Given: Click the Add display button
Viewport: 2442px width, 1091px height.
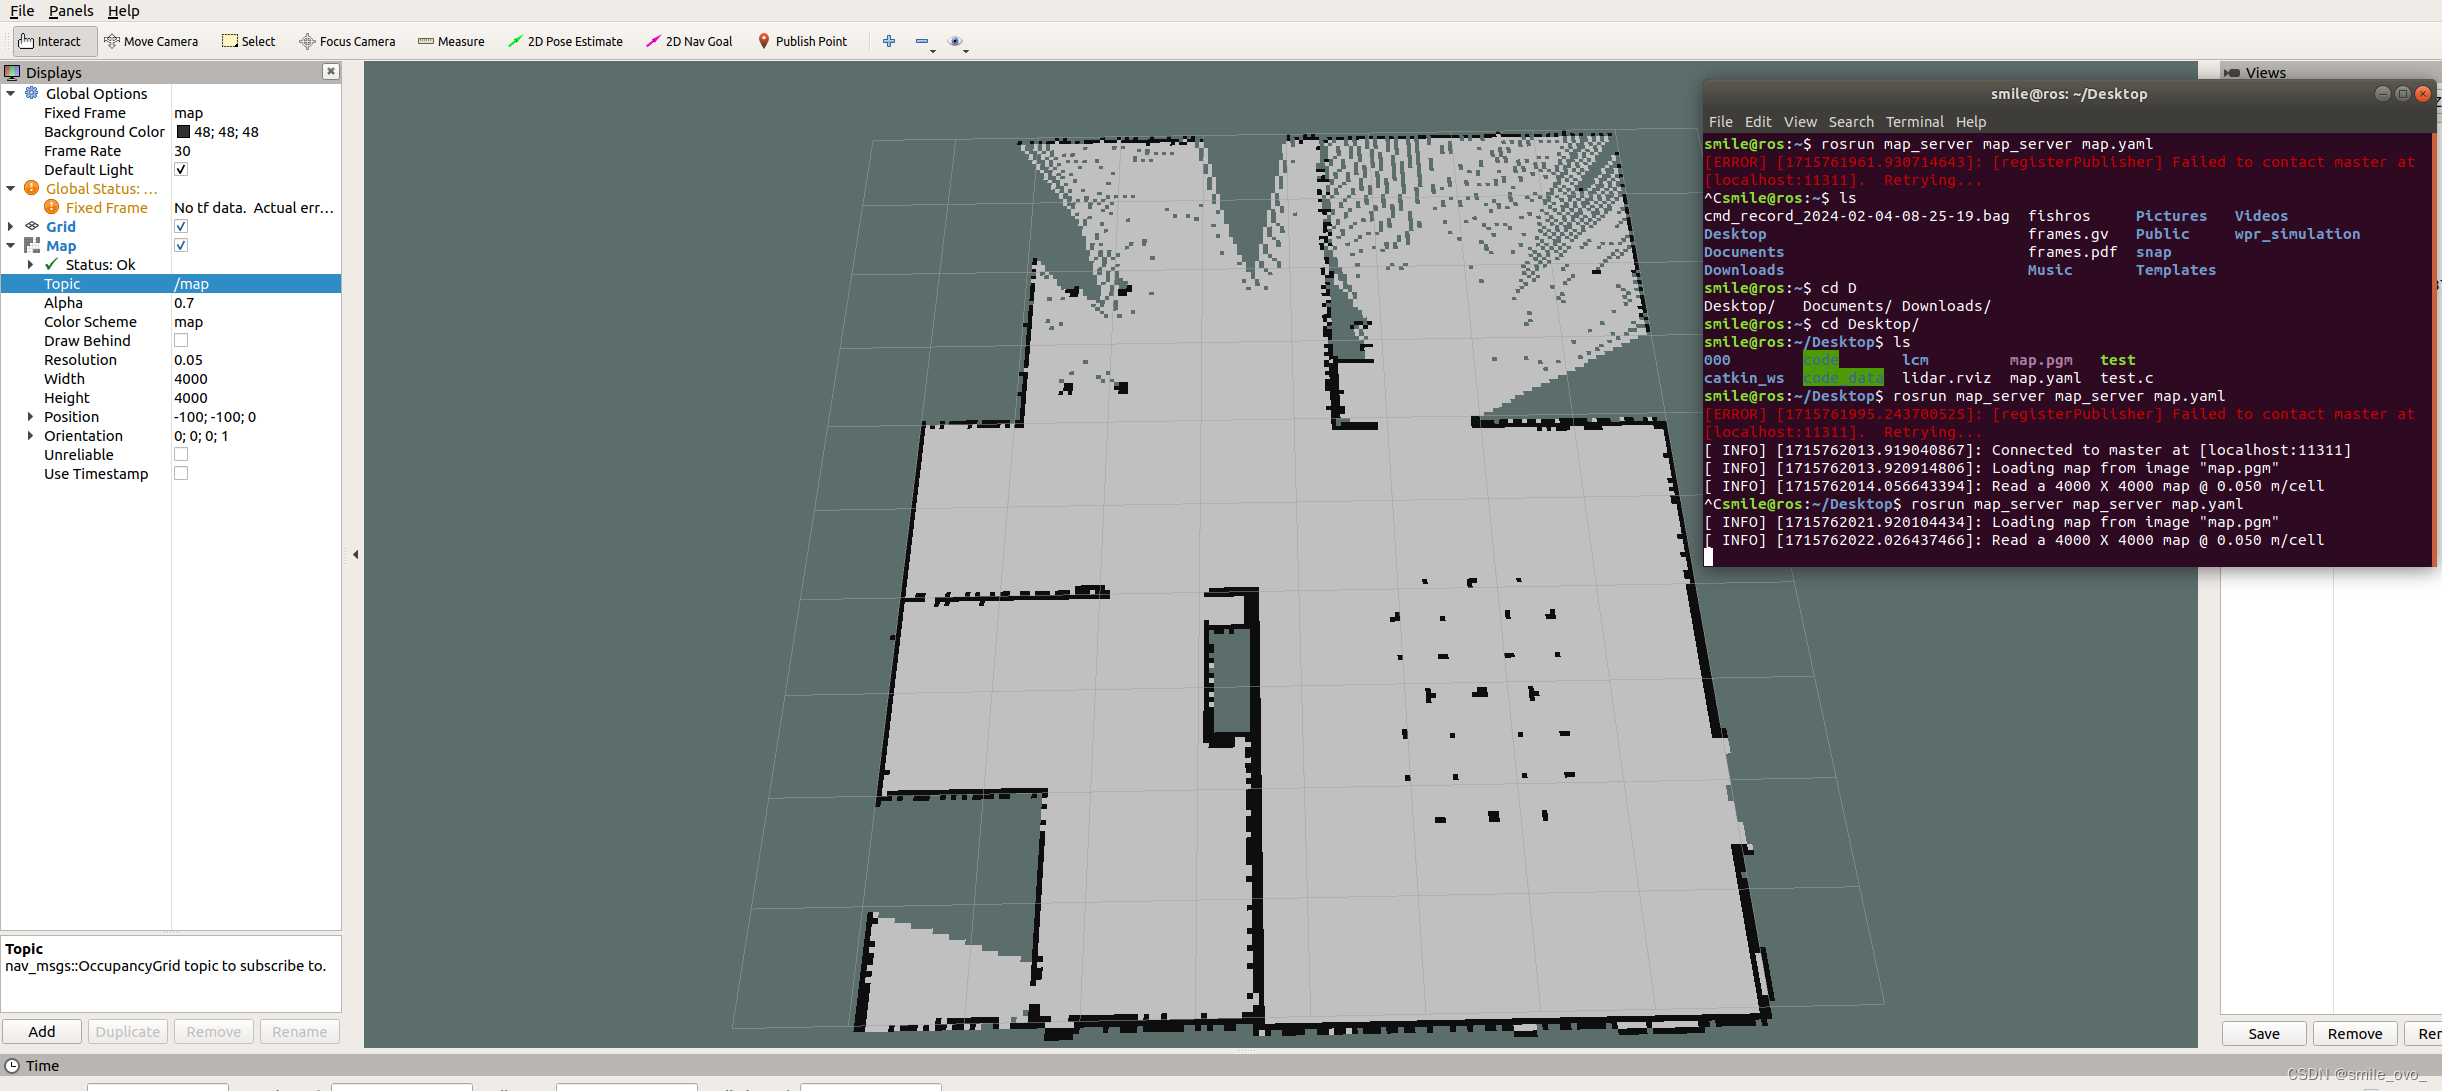Looking at the screenshot, I should pyautogui.click(x=42, y=1031).
